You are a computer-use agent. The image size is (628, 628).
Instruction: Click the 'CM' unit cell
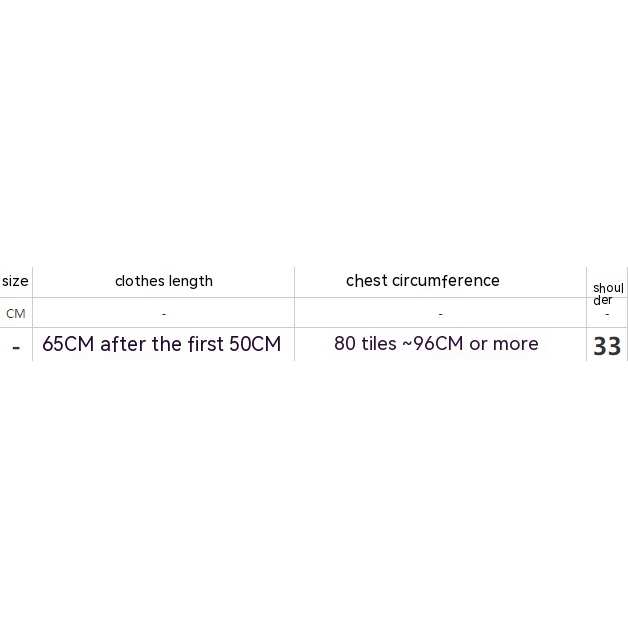[15, 314]
